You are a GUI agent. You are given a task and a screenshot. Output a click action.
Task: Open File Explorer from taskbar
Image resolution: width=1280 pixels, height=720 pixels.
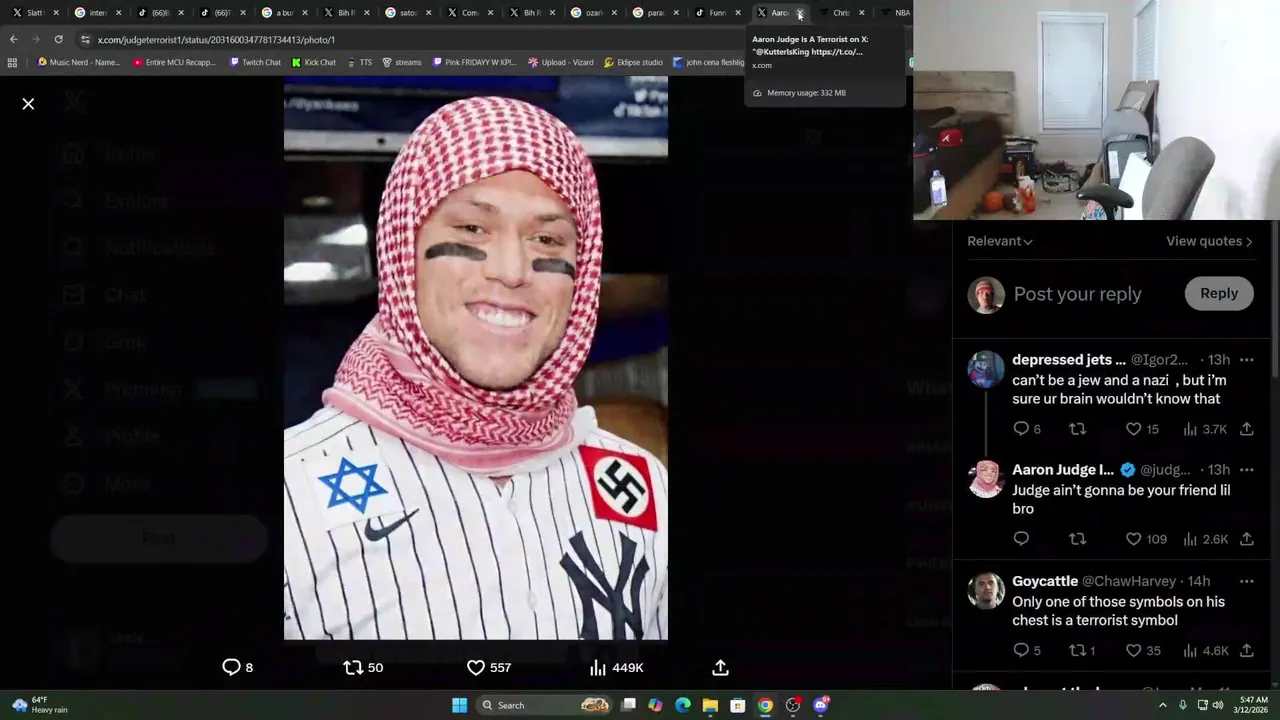tap(710, 705)
